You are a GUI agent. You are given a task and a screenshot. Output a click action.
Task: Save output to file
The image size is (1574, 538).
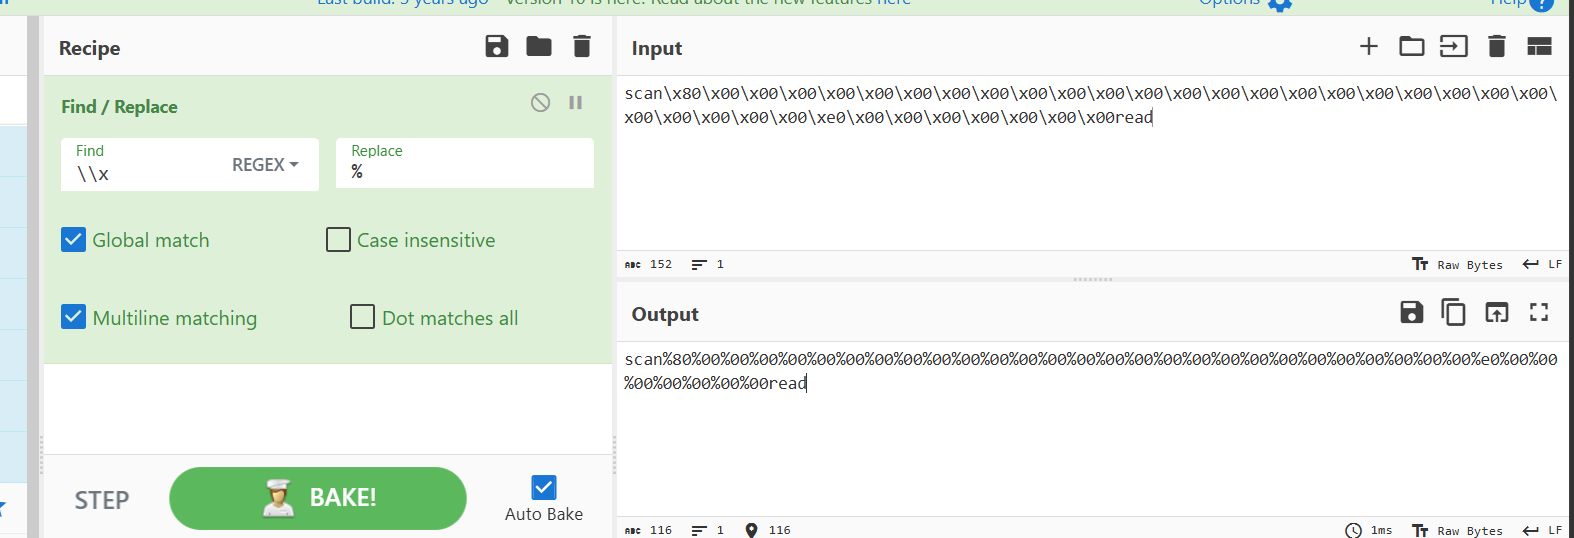pos(1411,312)
